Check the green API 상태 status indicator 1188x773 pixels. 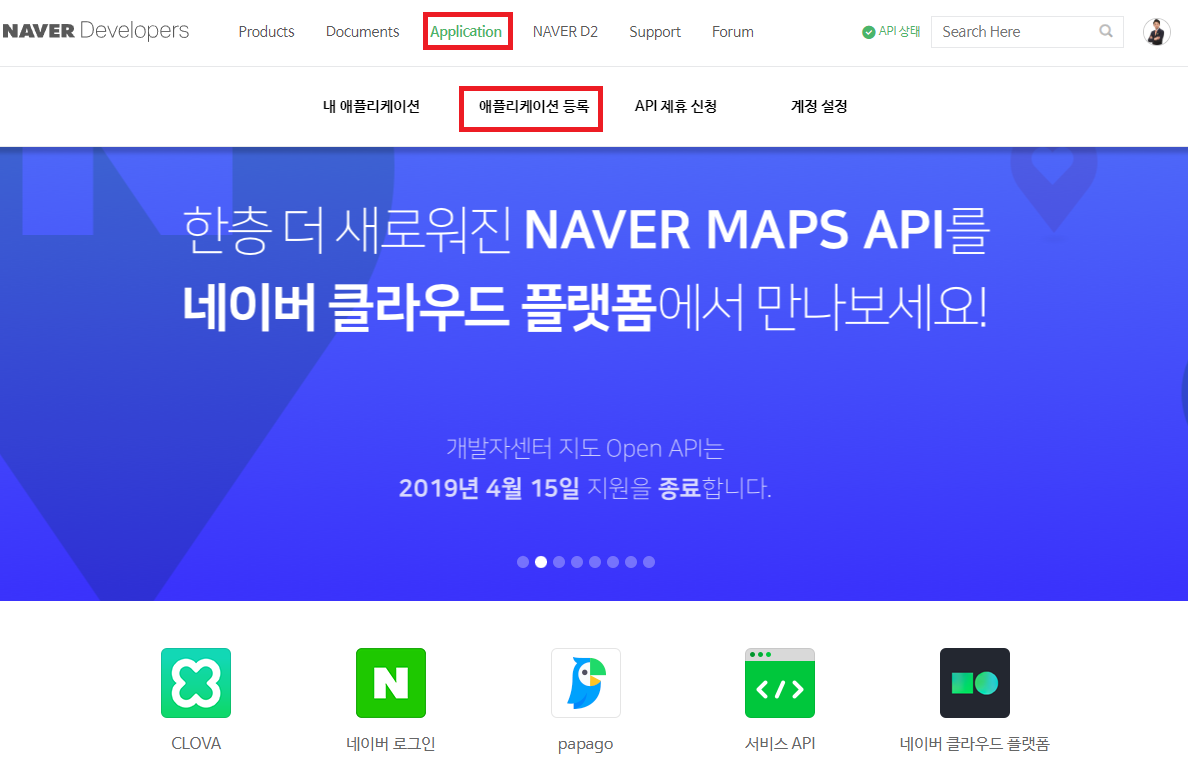click(869, 31)
